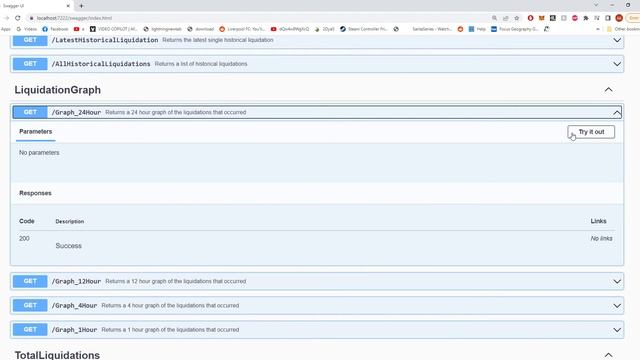Expand the /AllHistoricalLiquidations endpoint chevron

[617, 64]
